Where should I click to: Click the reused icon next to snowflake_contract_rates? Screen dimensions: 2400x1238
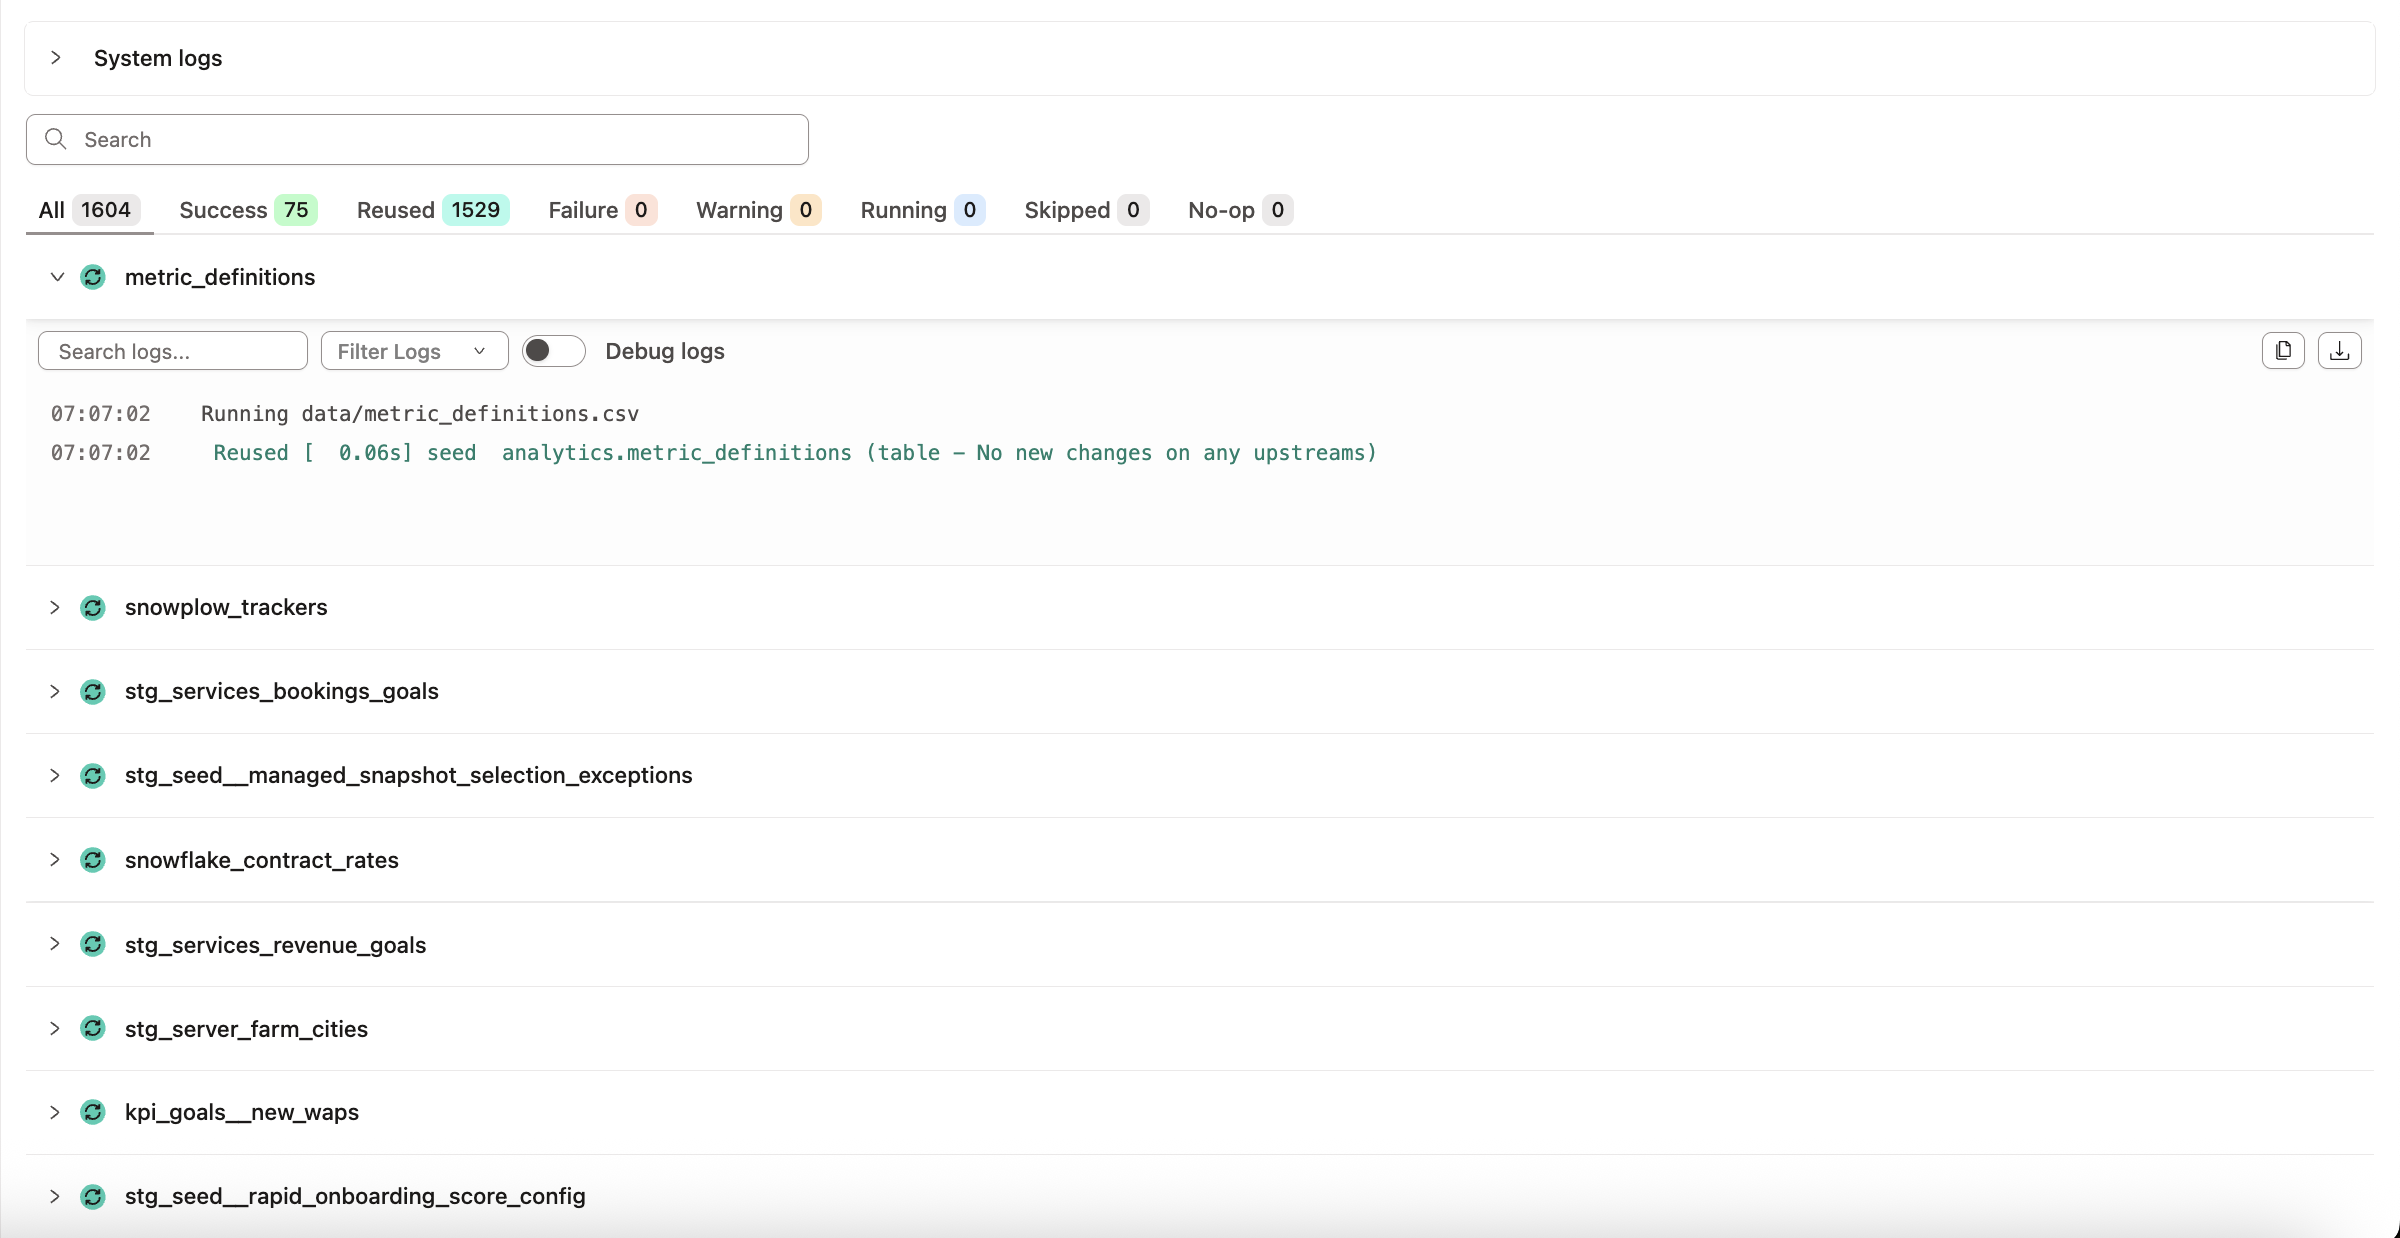[x=93, y=859]
